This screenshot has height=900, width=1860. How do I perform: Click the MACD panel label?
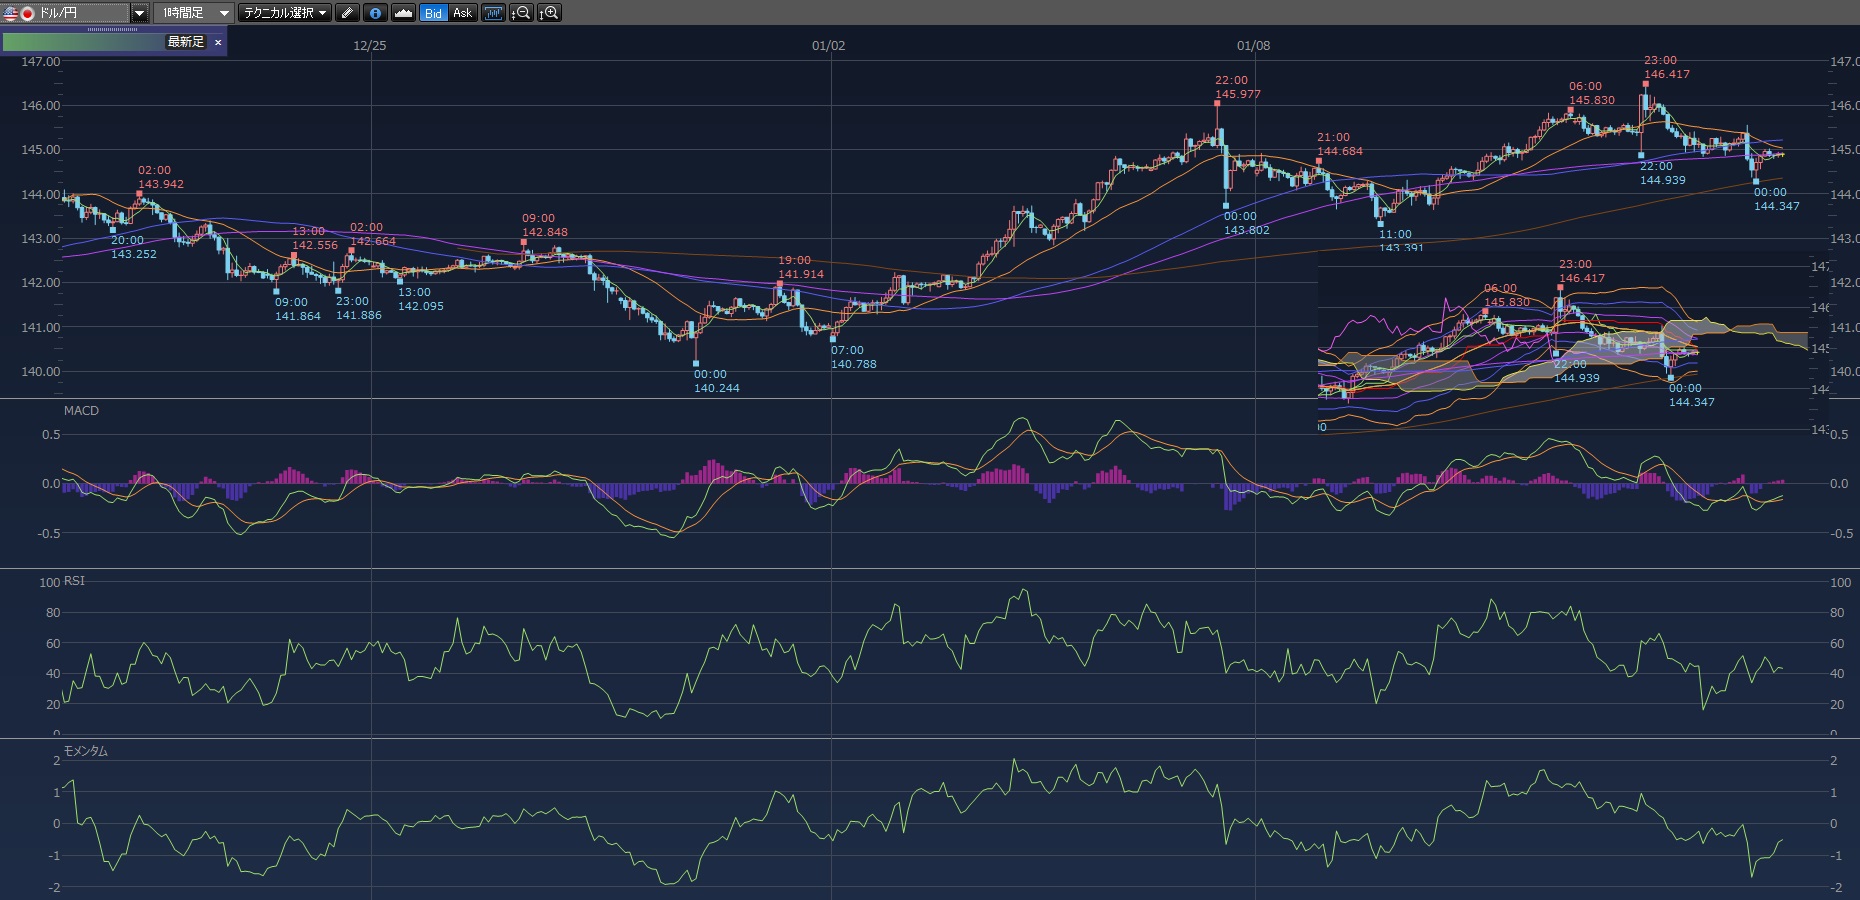81,411
